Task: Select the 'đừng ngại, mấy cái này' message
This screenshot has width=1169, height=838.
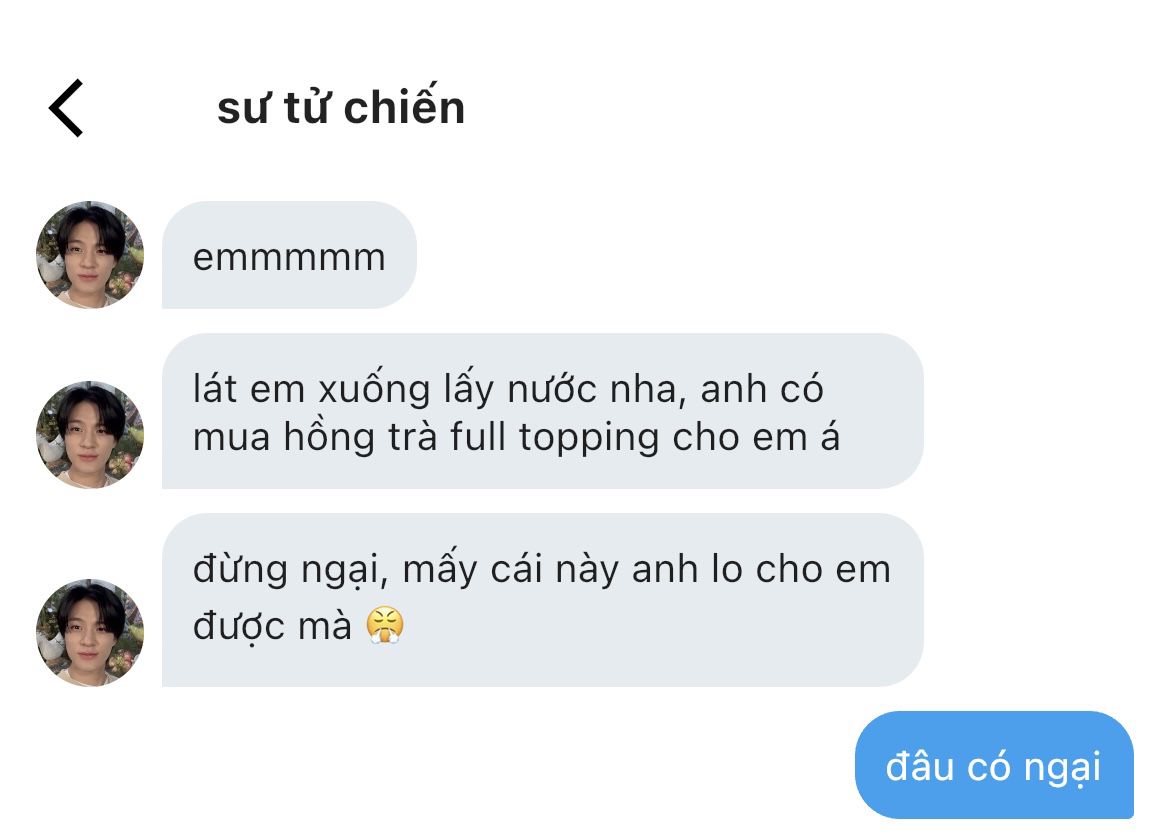Action: tap(543, 600)
